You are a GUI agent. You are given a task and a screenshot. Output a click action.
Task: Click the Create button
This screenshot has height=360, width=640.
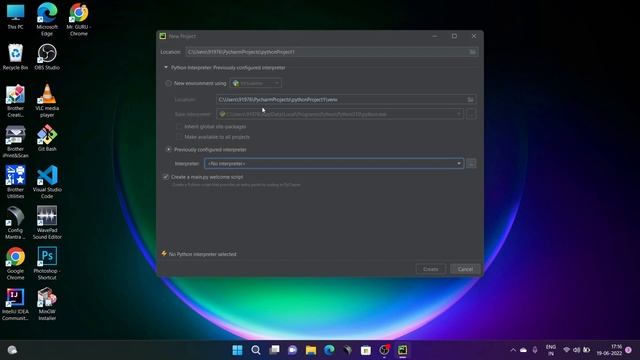coord(431,269)
